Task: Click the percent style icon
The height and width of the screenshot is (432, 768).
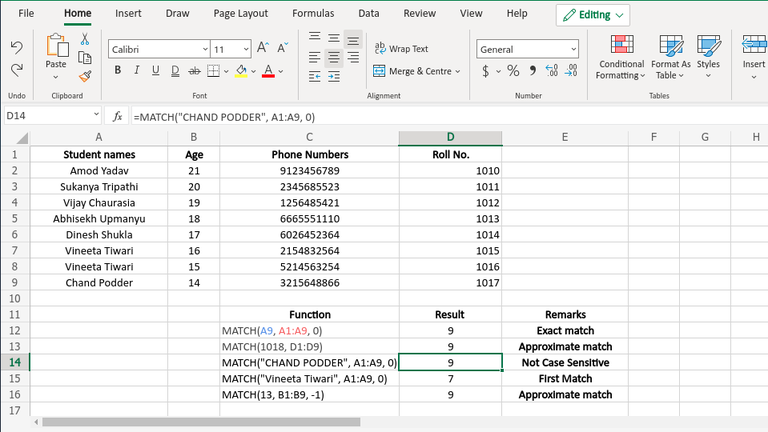Action: [x=513, y=71]
